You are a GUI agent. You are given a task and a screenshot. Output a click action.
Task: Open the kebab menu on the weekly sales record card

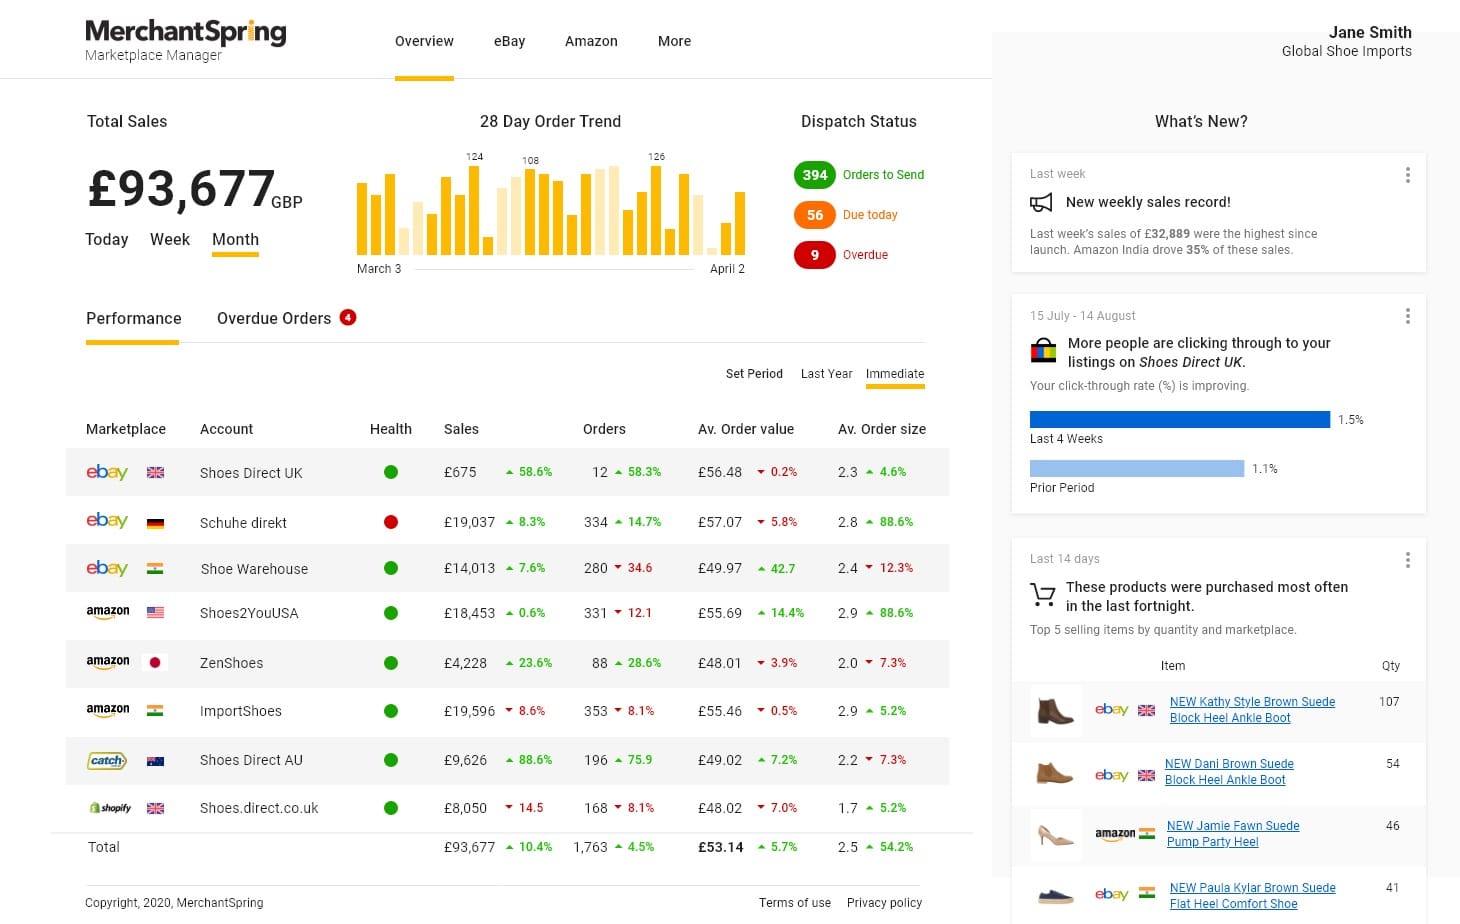(x=1408, y=174)
